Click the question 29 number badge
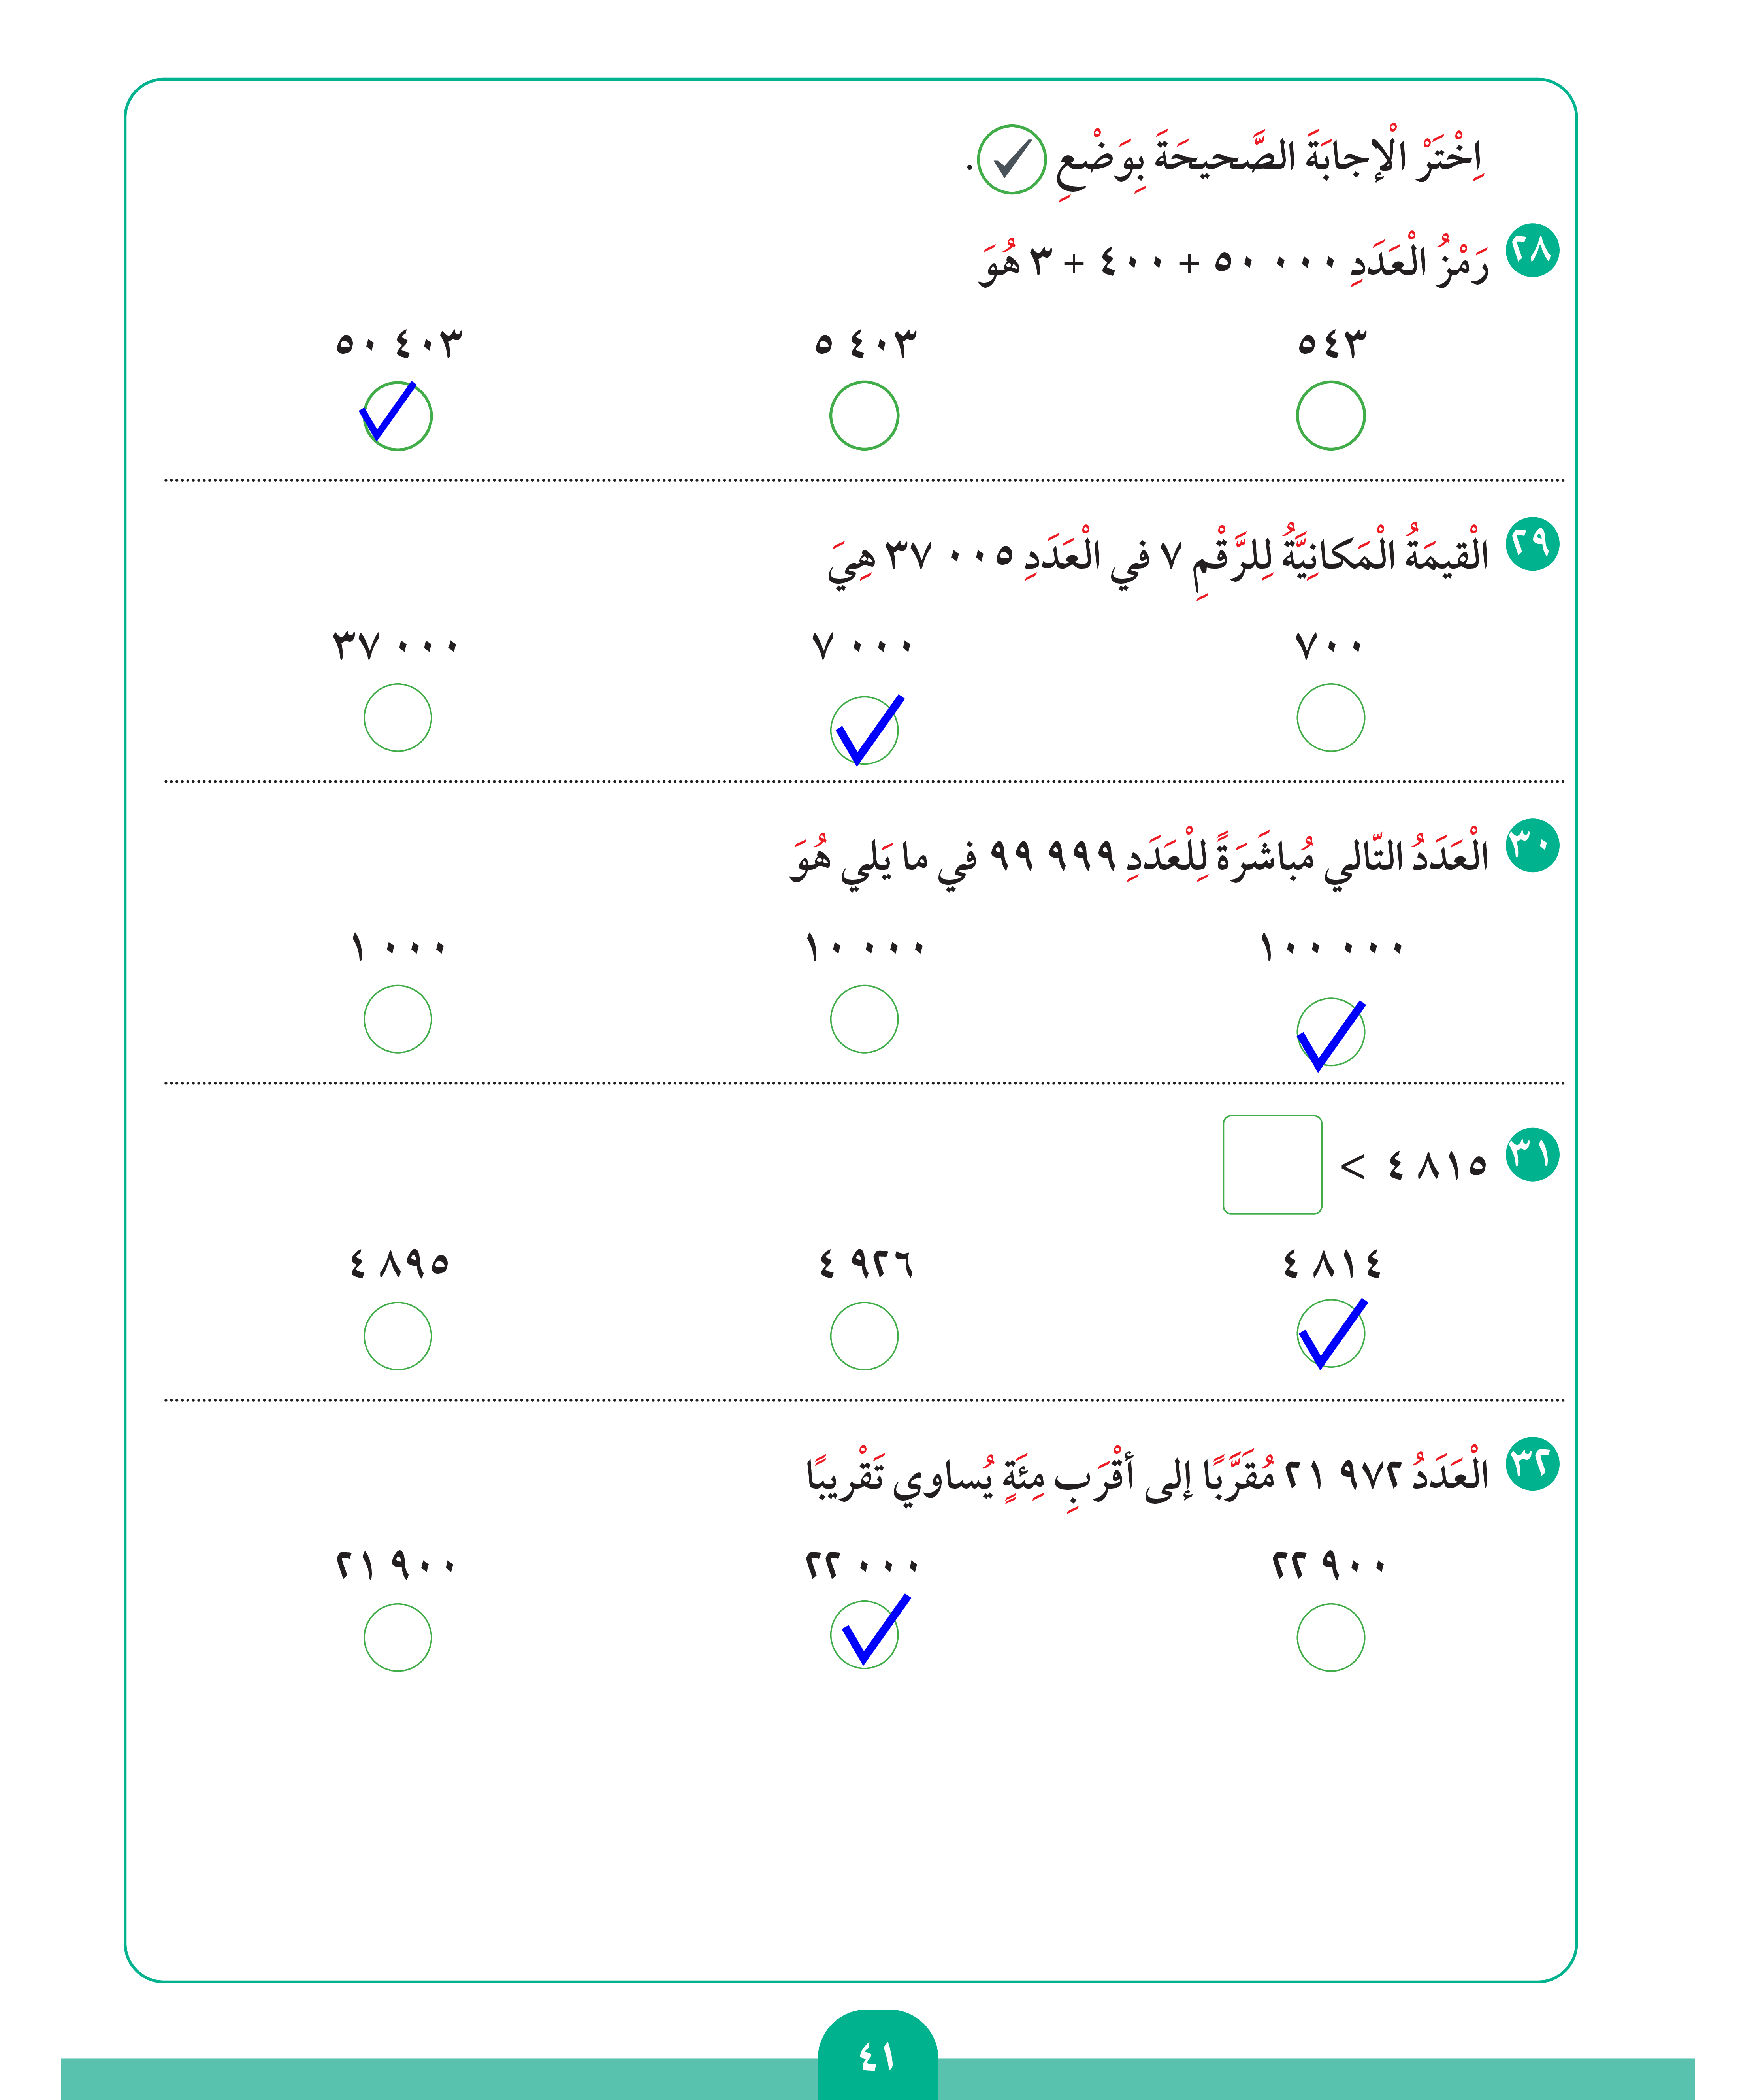Image resolution: width=1756 pixels, height=2100 pixels. 1532,544
